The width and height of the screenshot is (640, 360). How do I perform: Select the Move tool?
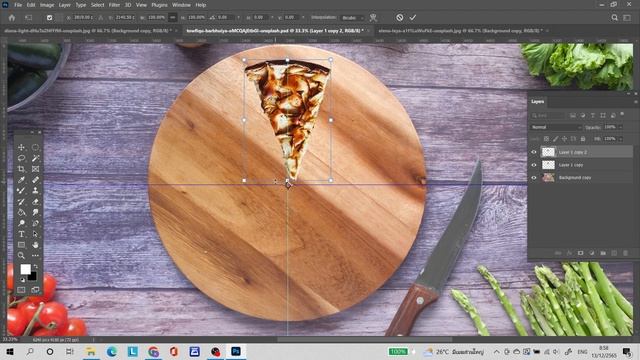pos(21,147)
